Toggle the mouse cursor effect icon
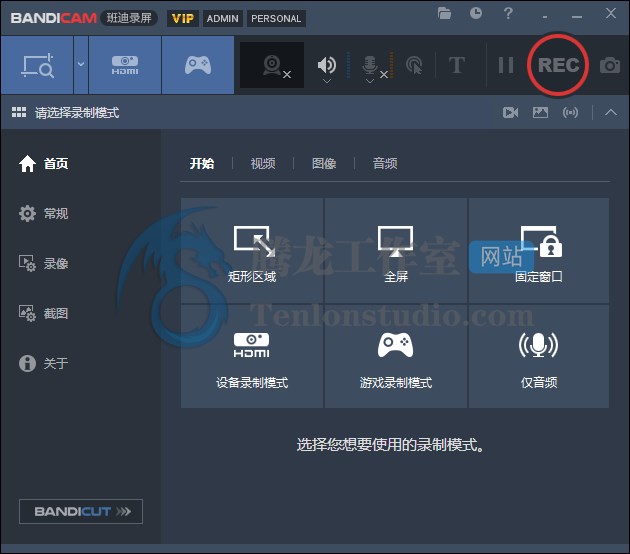The image size is (630, 554). pos(414,65)
